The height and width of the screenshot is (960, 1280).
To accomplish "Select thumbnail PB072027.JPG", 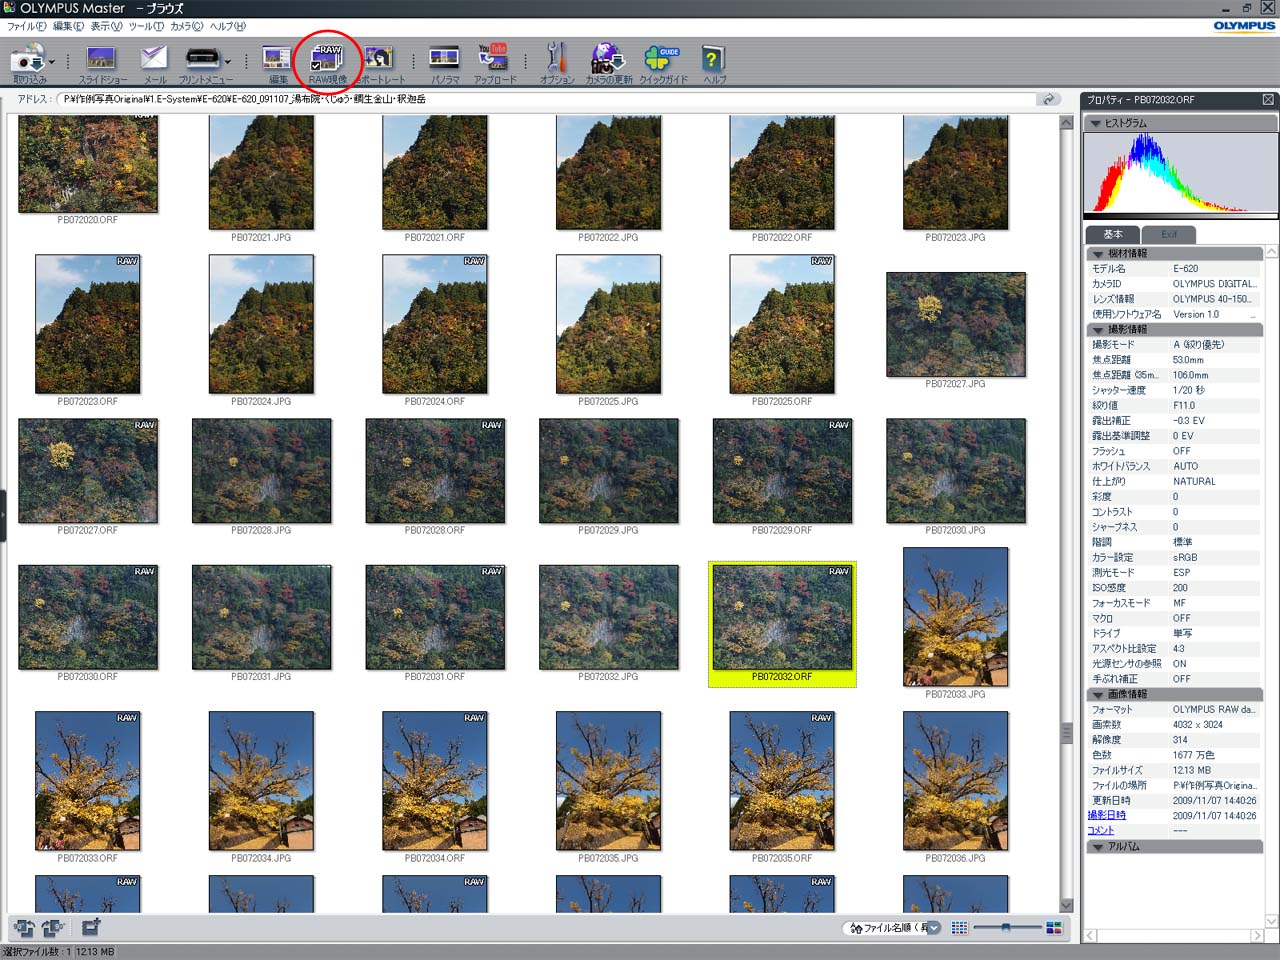I will (x=956, y=324).
